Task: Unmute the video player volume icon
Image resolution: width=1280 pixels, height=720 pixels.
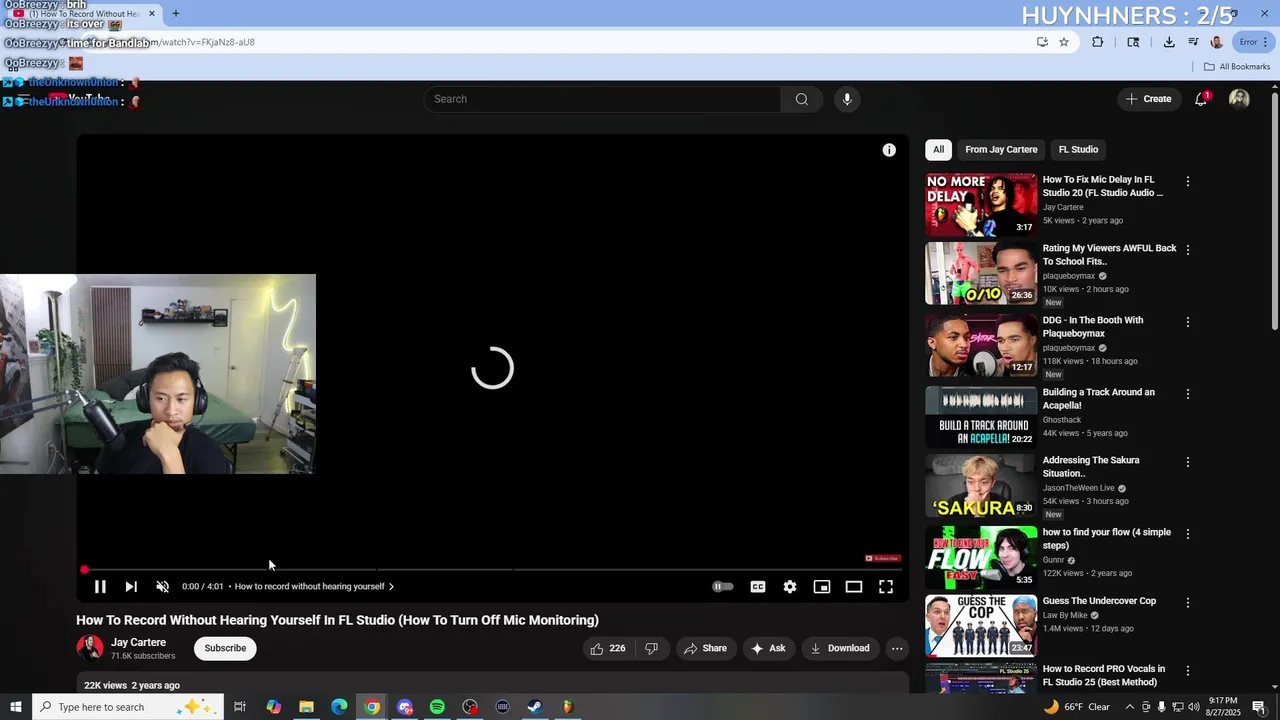Action: 163,587
